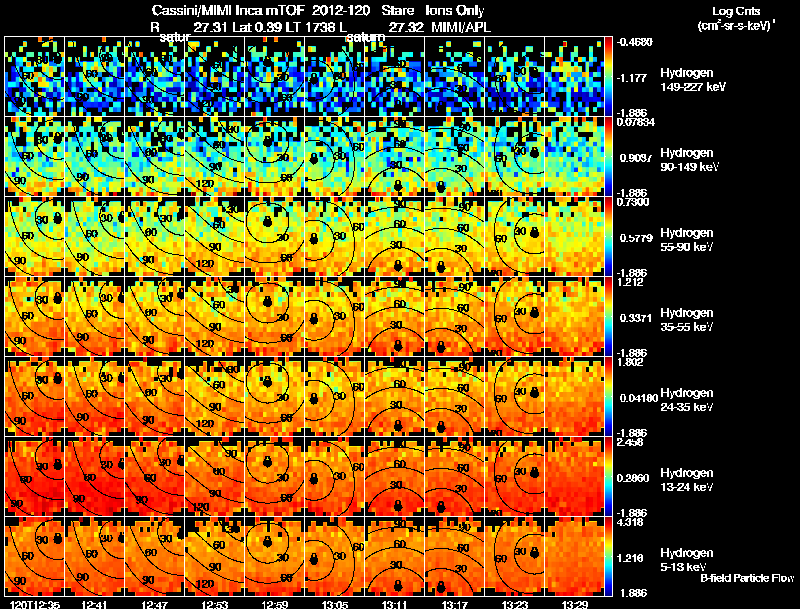
Task: Click the 120T12:35 time axis label
Action: [34, 604]
